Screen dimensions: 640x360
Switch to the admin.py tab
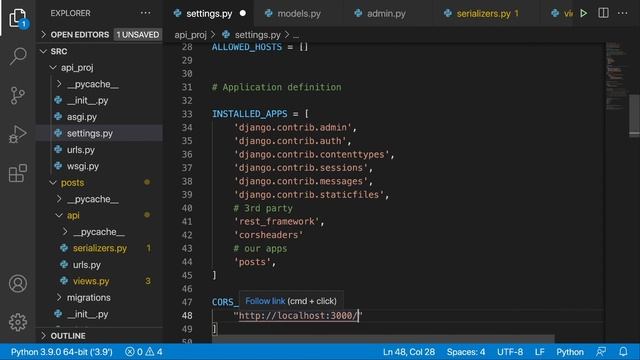pos(386,13)
